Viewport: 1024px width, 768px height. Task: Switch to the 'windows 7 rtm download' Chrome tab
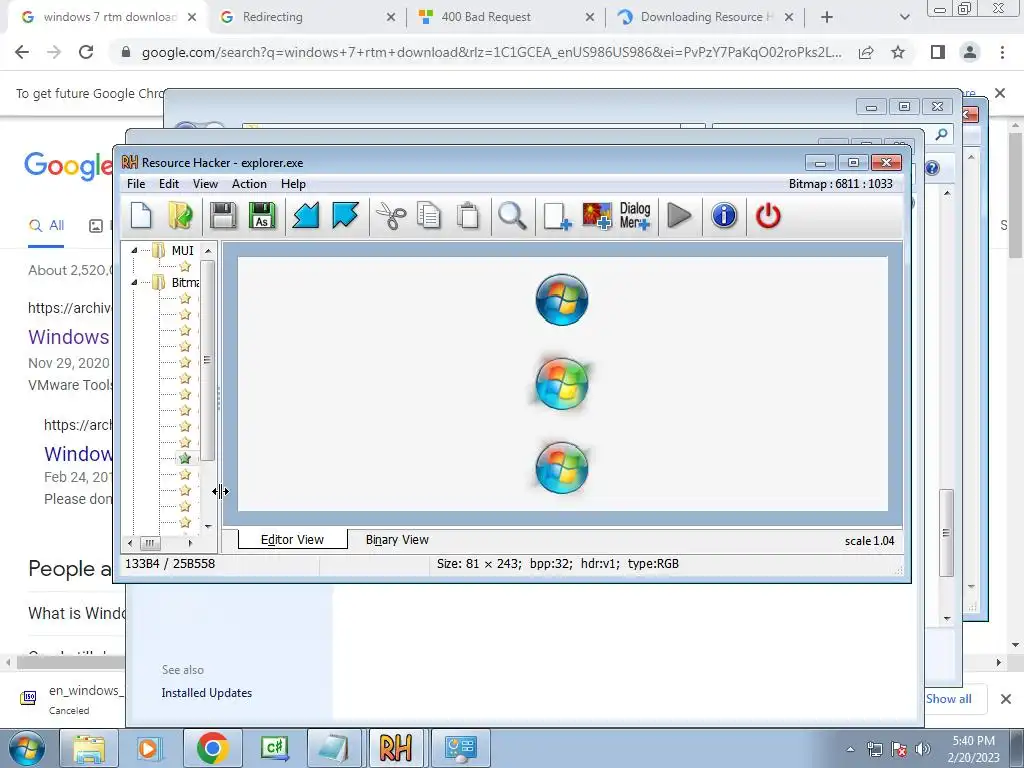[x=110, y=17]
